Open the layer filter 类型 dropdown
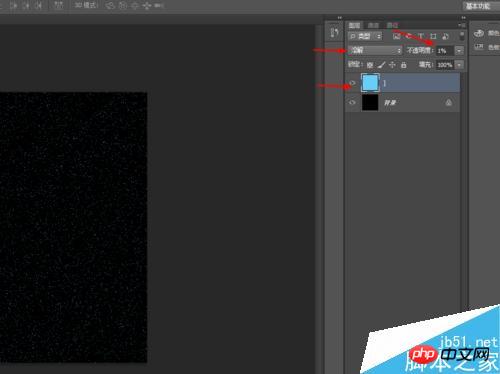The width and height of the screenshot is (500, 374). click(365, 36)
